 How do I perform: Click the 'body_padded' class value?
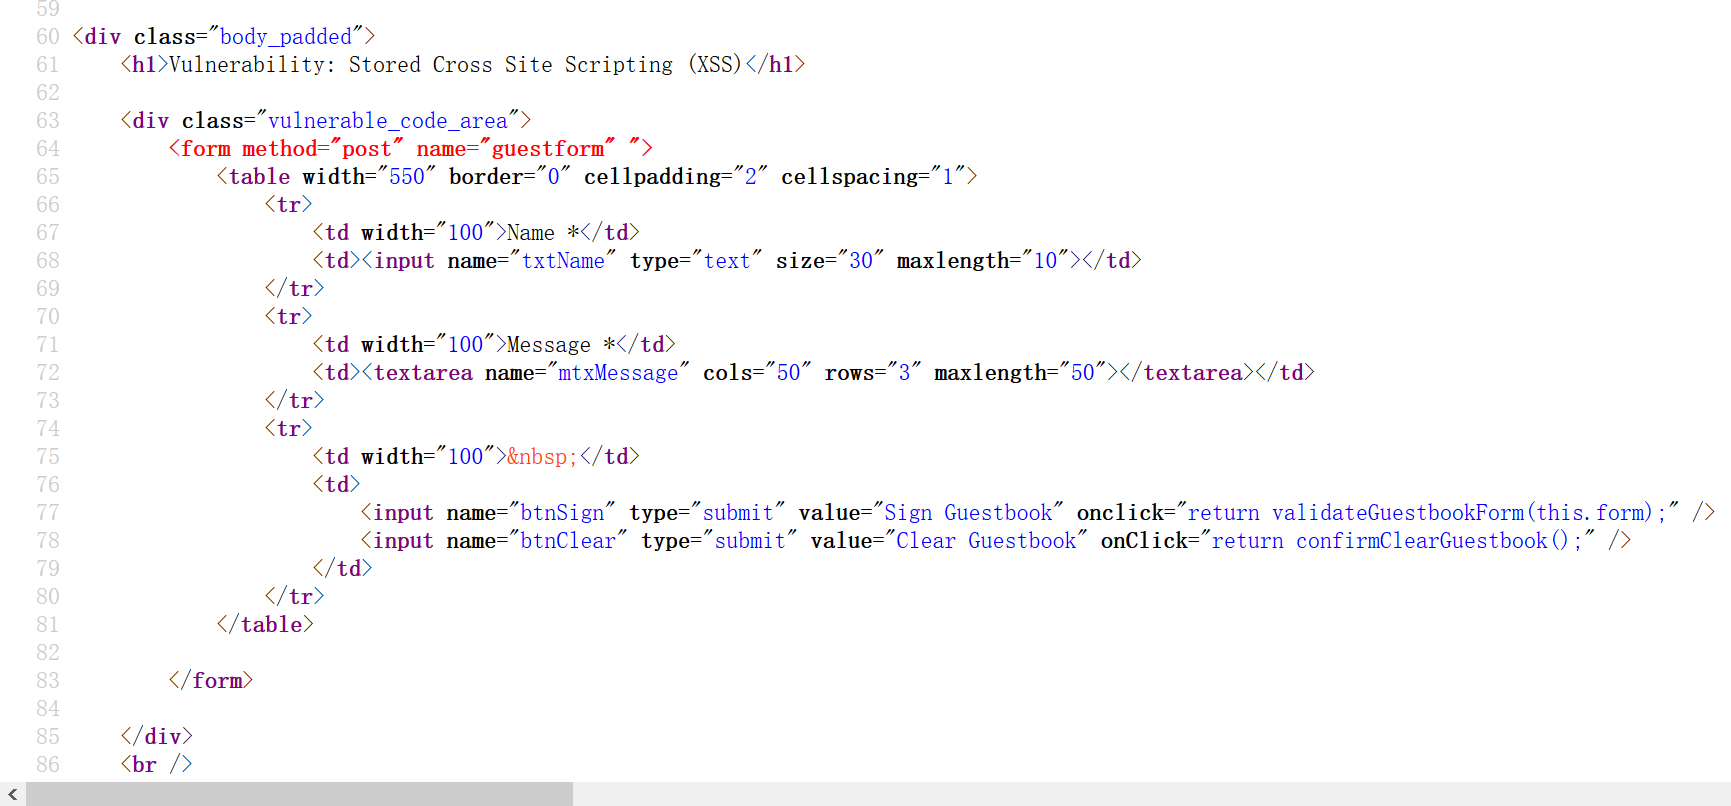point(286,37)
